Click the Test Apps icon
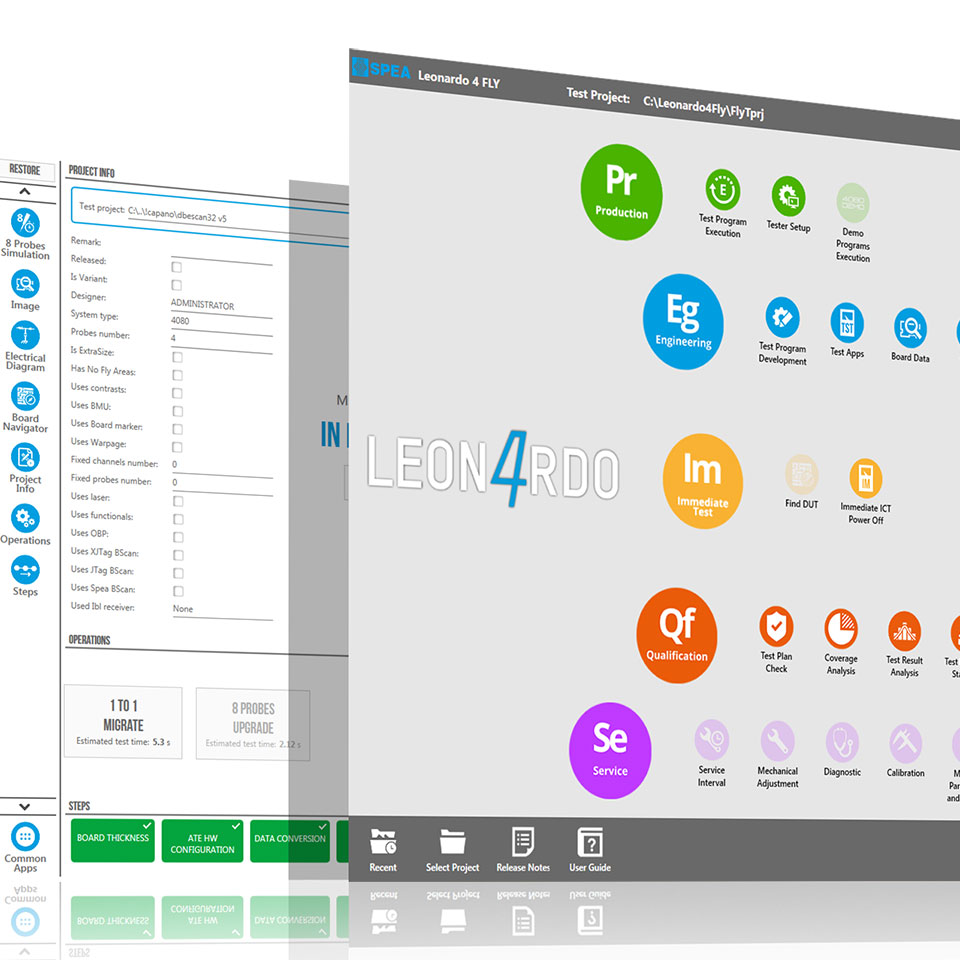 (x=847, y=323)
